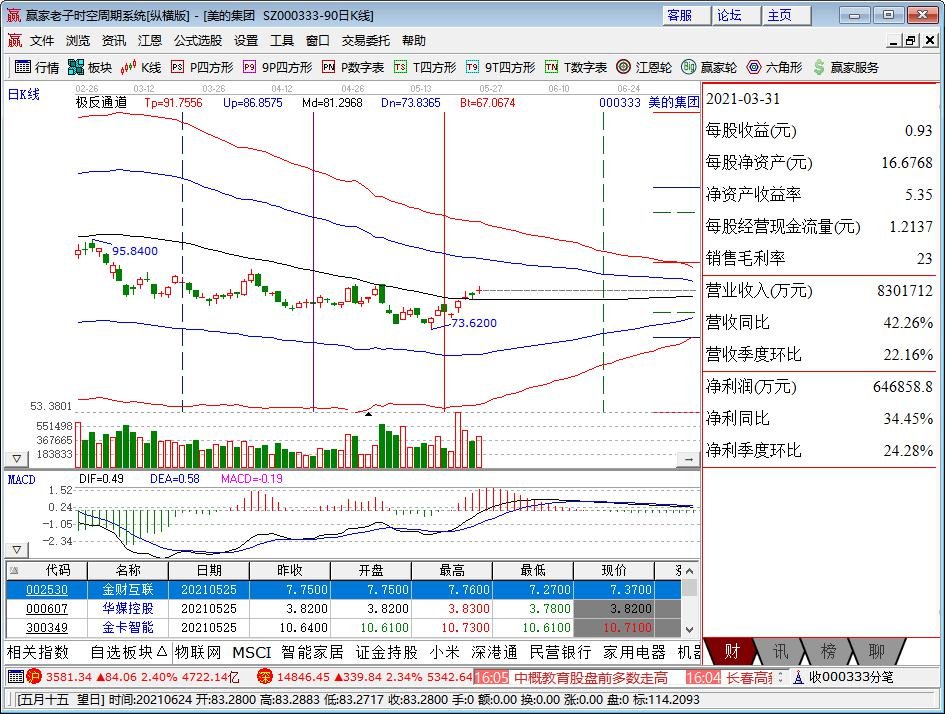Screen dimensions: 945x714
Task: Select the MSCI sector tab
Action: [x=251, y=652]
